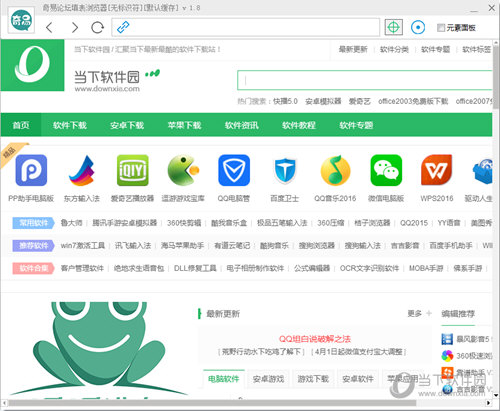Open PP助手电脑版 icon
Image resolution: width=500 pixels, height=411 pixels.
click(31, 170)
